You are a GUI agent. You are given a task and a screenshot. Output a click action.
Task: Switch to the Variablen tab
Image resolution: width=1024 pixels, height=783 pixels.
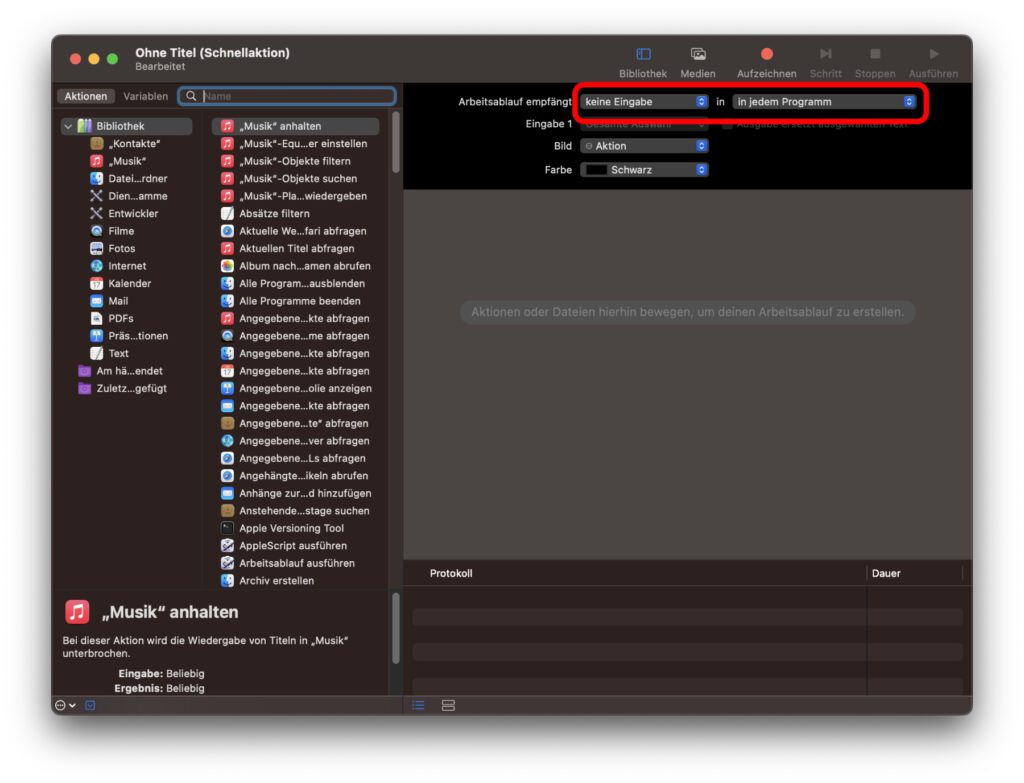tap(146, 96)
